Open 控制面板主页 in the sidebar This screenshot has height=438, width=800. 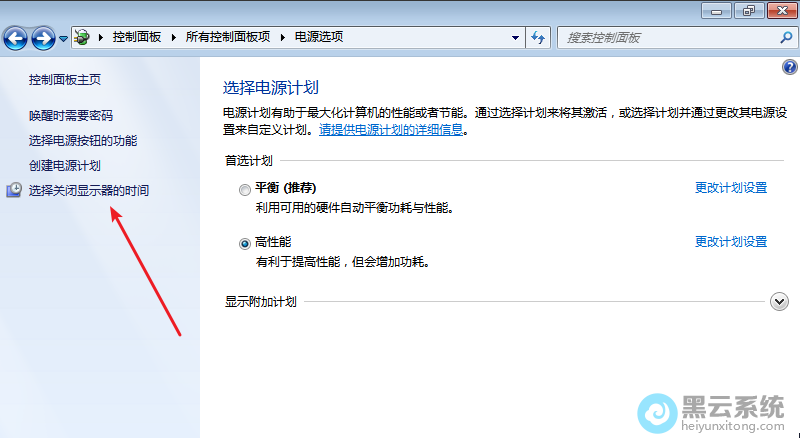pos(65,79)
